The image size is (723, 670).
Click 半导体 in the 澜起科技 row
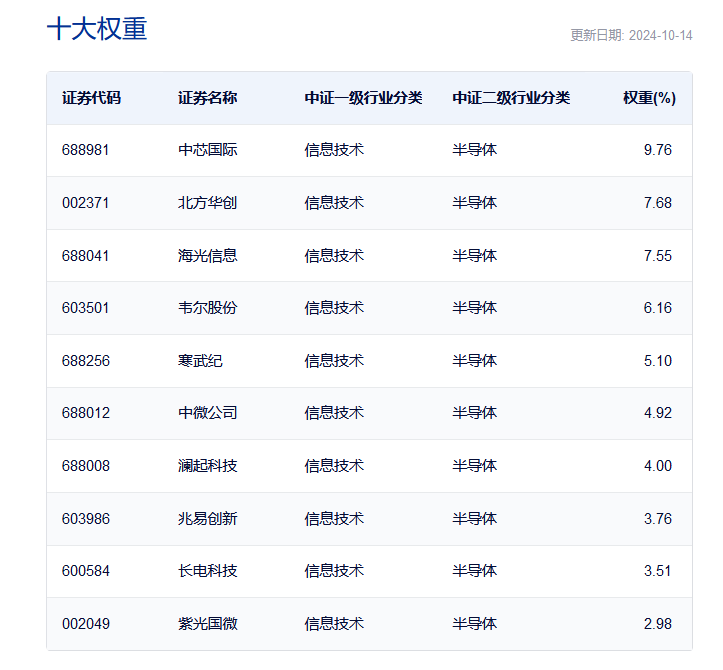474,466
